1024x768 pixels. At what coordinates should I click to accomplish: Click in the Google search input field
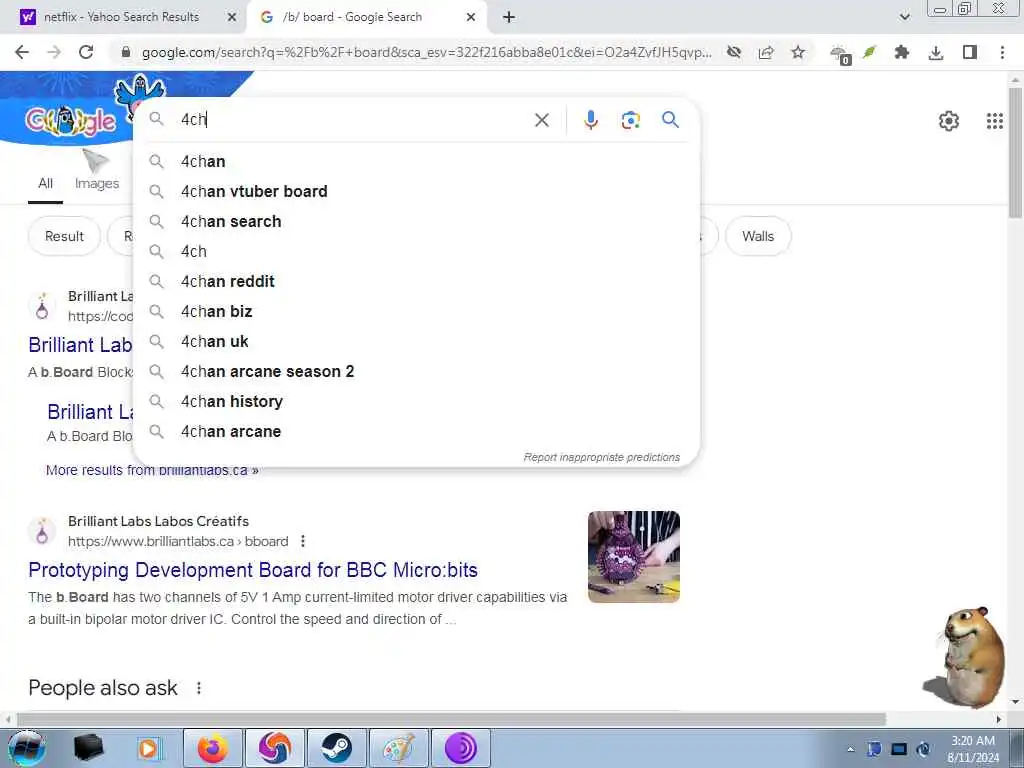click(353, 120)
